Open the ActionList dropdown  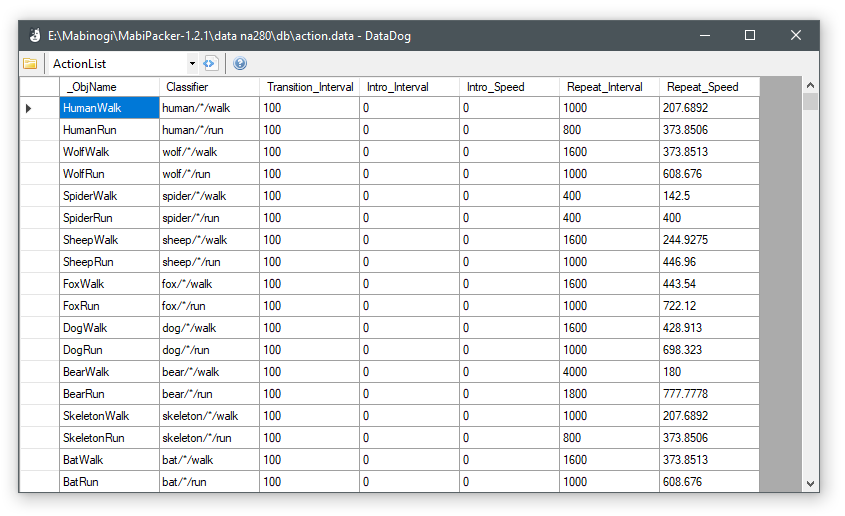[192, 64]
